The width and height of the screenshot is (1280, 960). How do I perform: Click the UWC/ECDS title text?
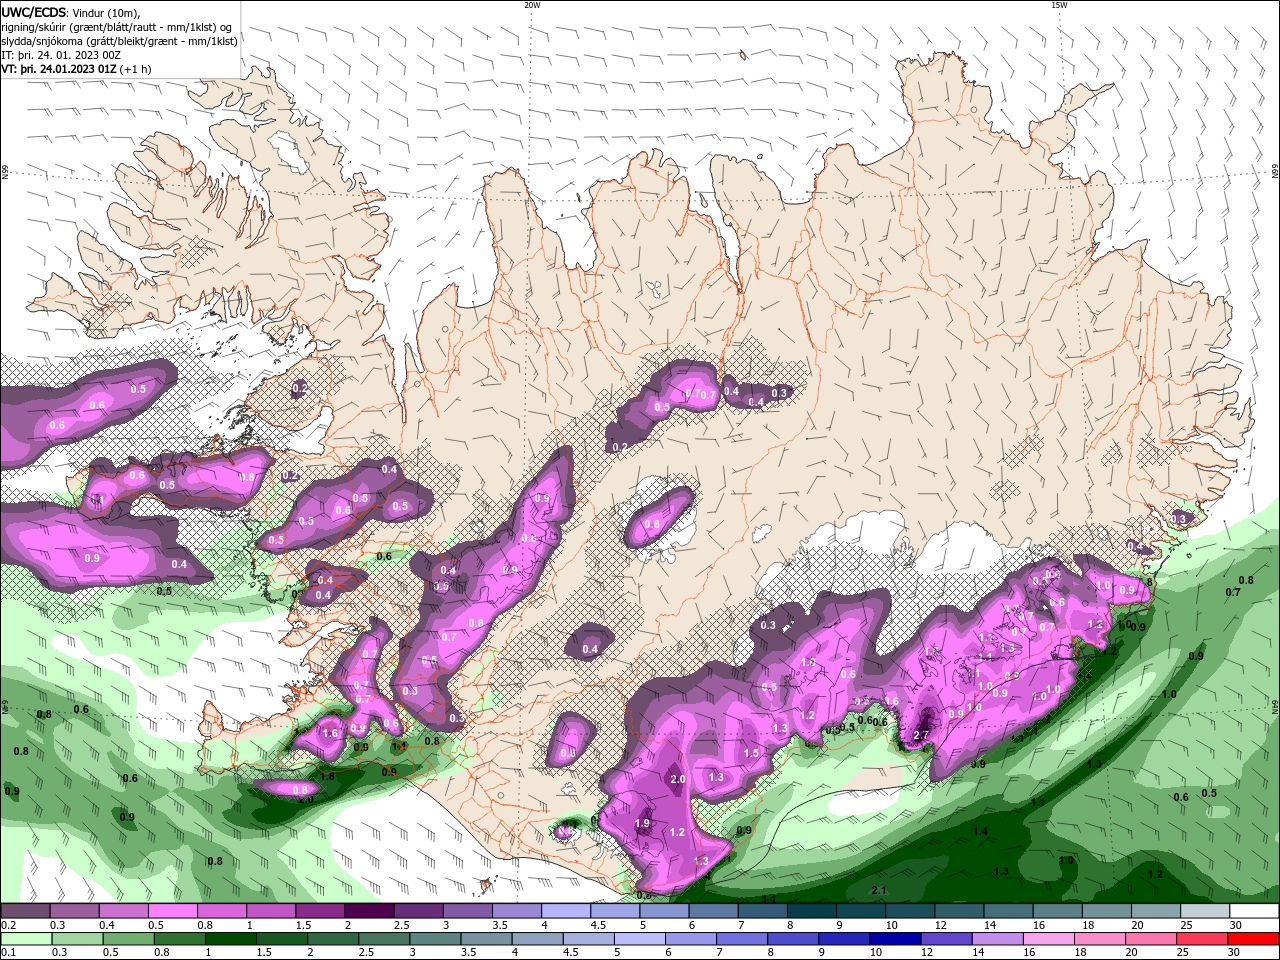(35, 12)
